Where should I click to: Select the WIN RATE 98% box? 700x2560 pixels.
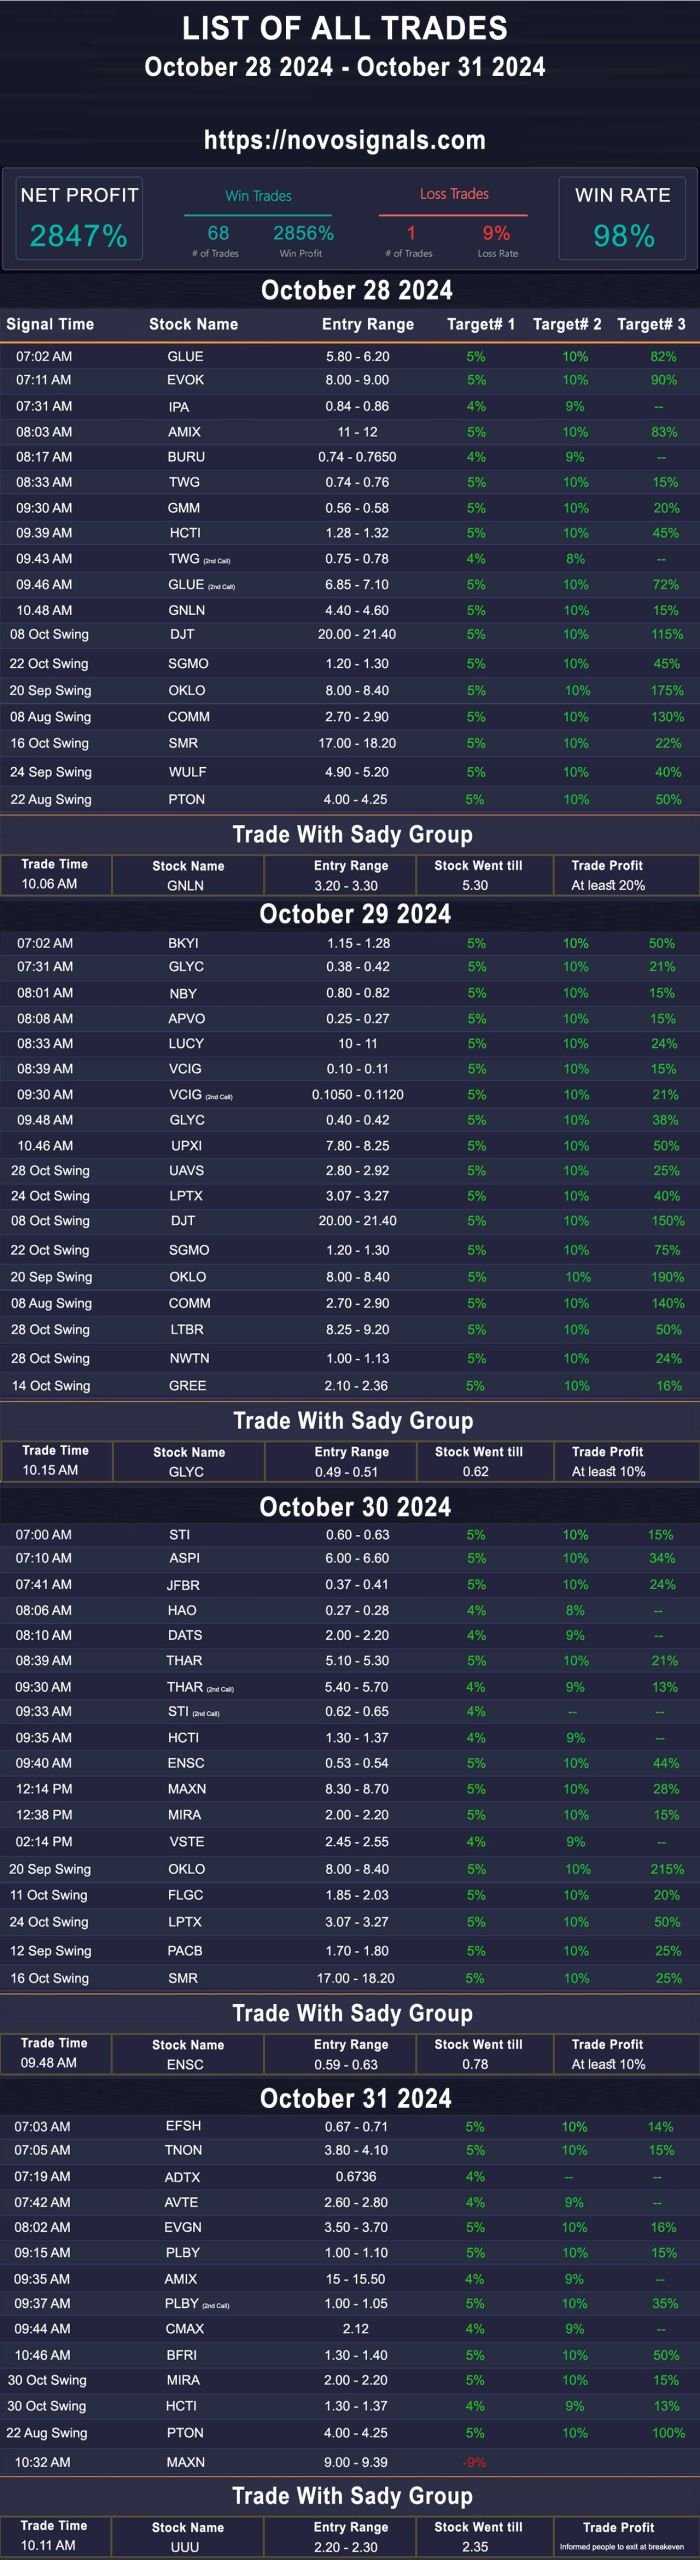[622, 218]
